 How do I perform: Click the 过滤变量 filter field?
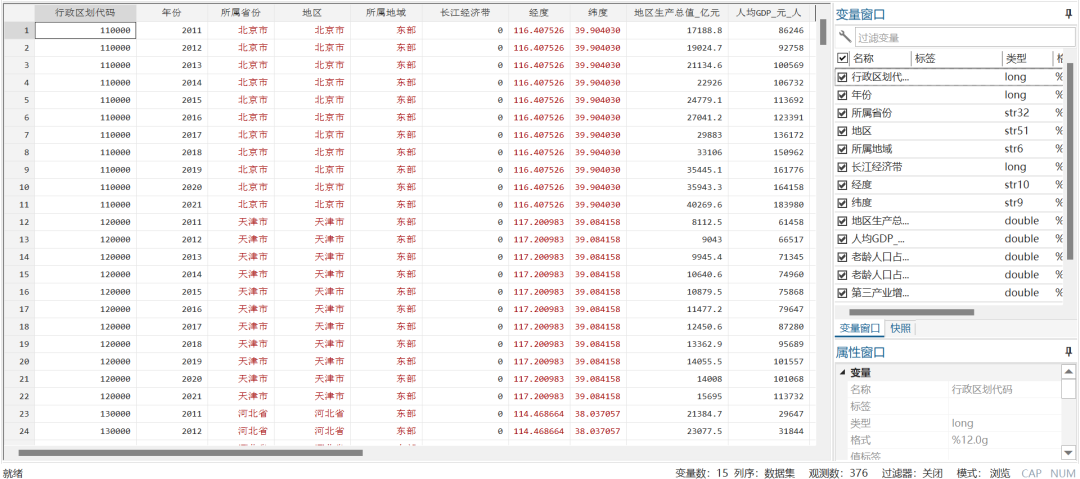click(x=964, y=38)
